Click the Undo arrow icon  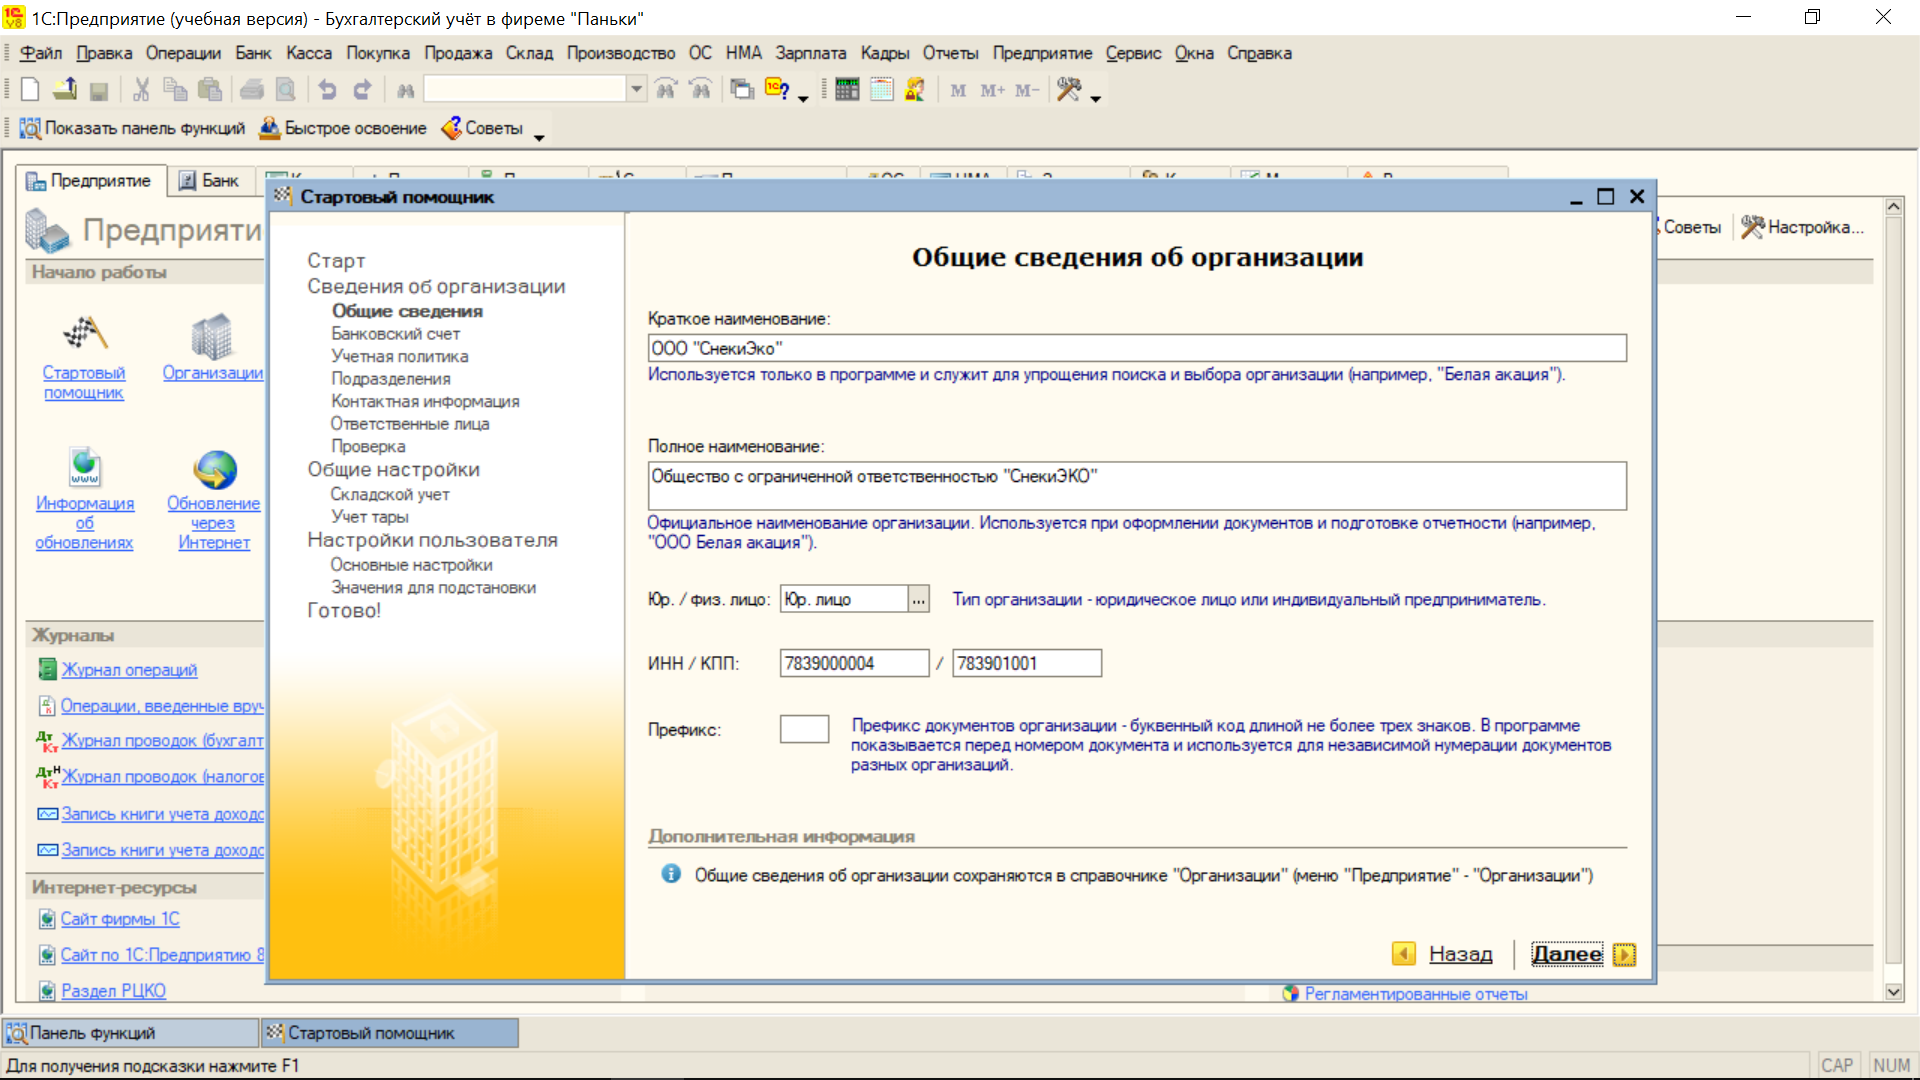[x=327, y=90]
